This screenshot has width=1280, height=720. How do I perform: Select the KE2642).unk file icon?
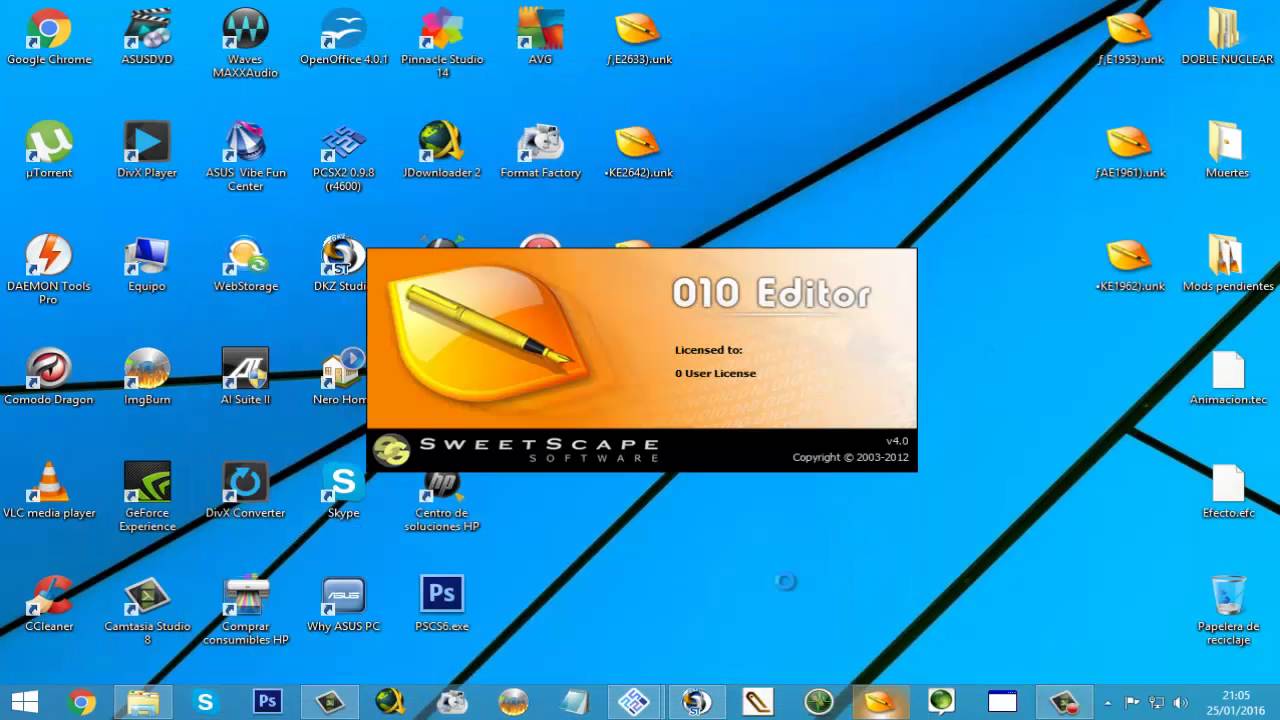638,150
